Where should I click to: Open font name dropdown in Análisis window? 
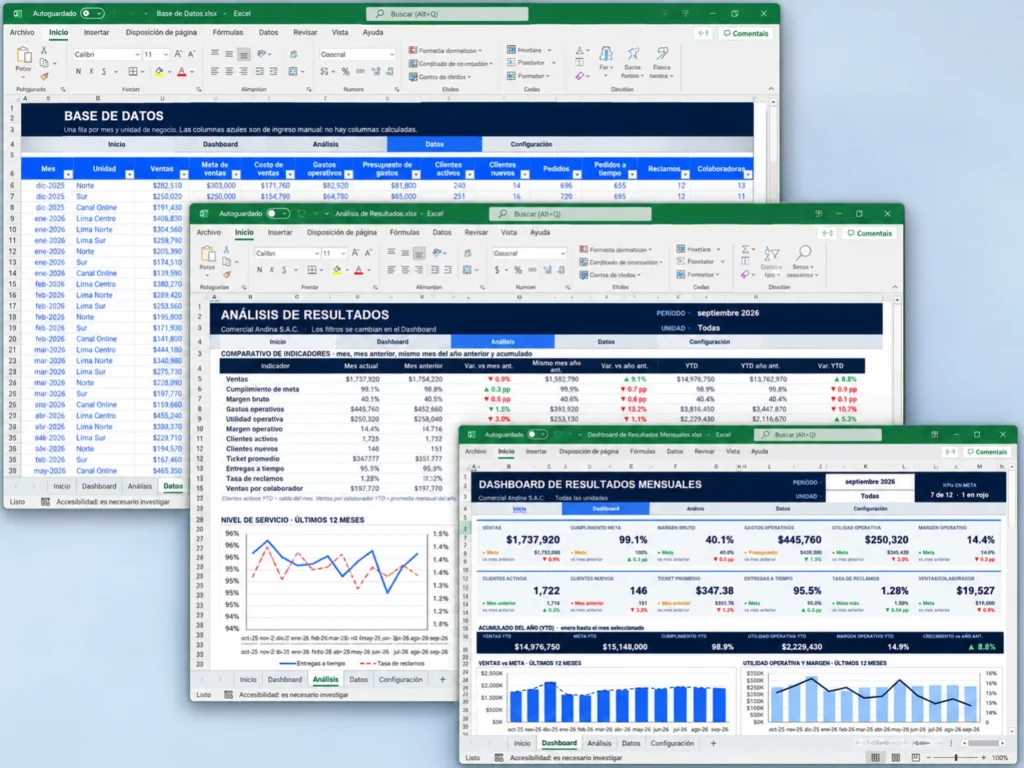317,253
